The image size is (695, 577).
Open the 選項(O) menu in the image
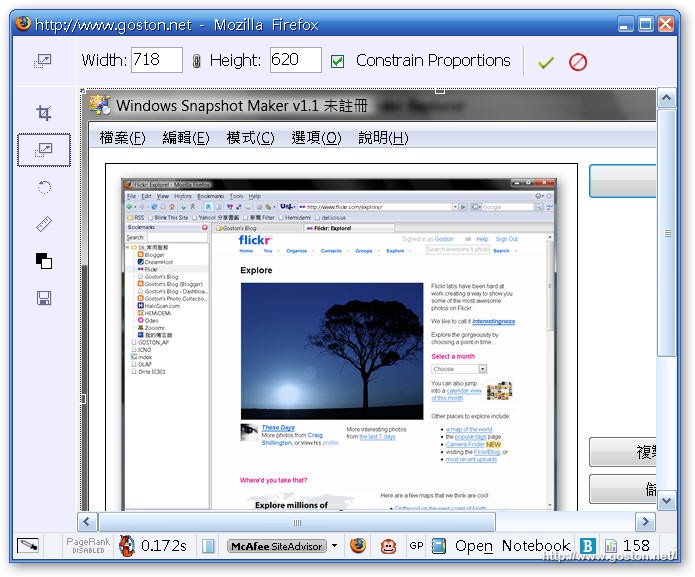click(x=316, y=138)
